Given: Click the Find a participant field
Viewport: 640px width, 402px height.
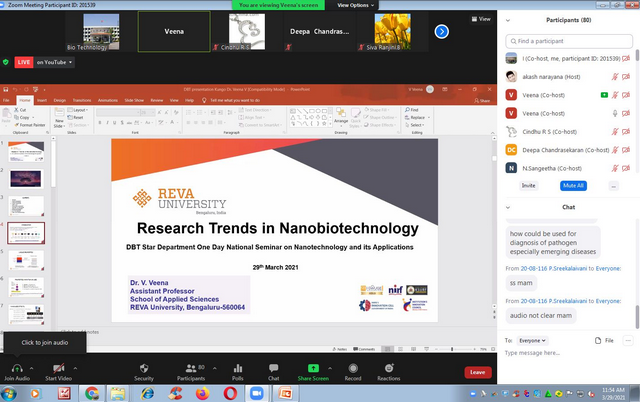Looking at the screenshot, I should [x=569, y=41].
